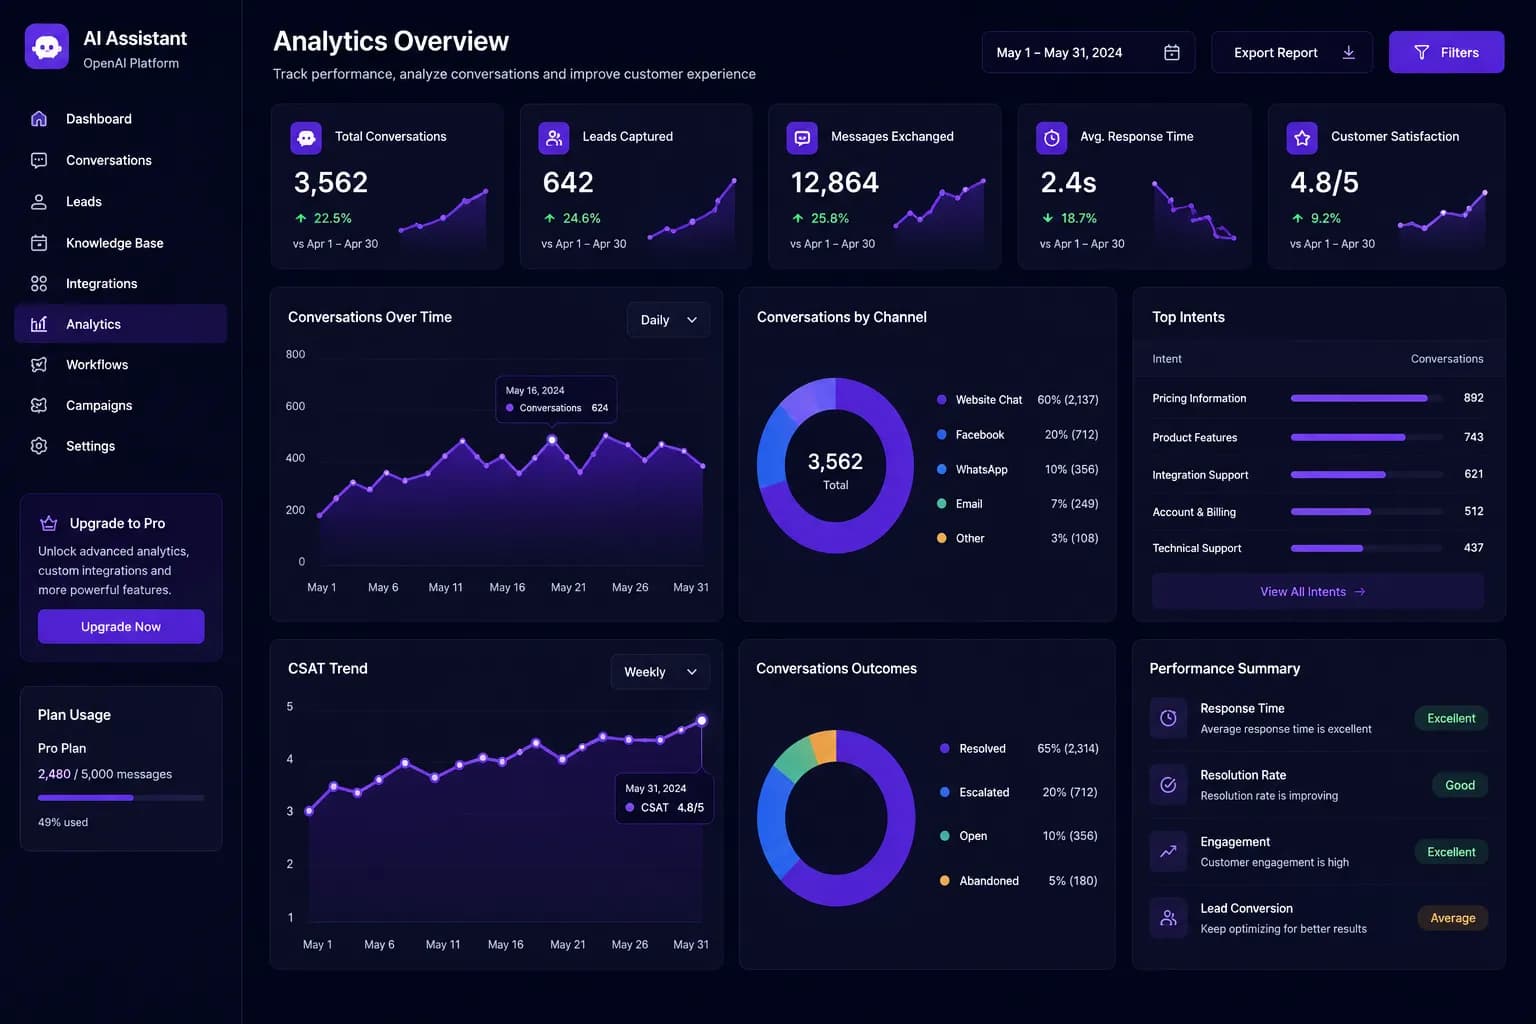Open the Weekly interval dropdown for CSAT Trend

coord(660,672)
